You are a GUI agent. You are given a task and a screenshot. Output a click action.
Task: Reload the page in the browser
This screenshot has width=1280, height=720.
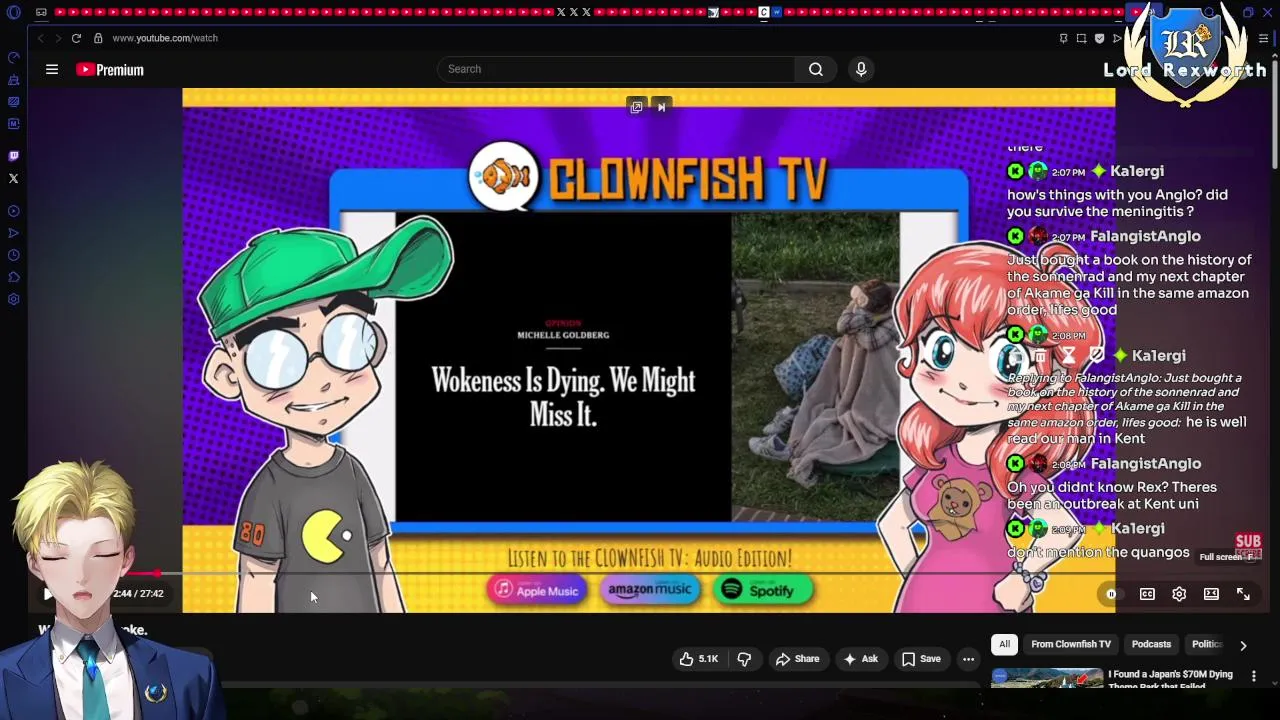click(76, 38)
